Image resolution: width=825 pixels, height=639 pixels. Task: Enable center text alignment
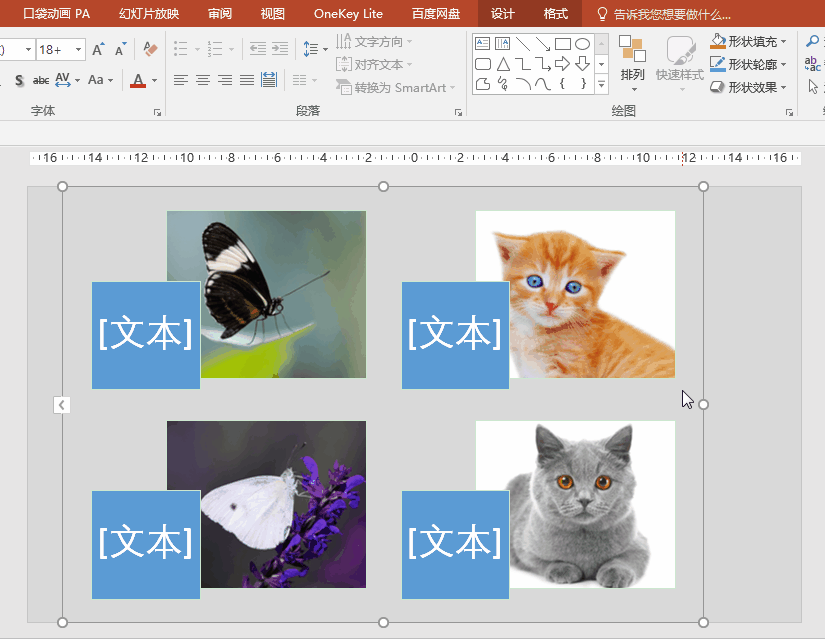[x=203, y=80]
